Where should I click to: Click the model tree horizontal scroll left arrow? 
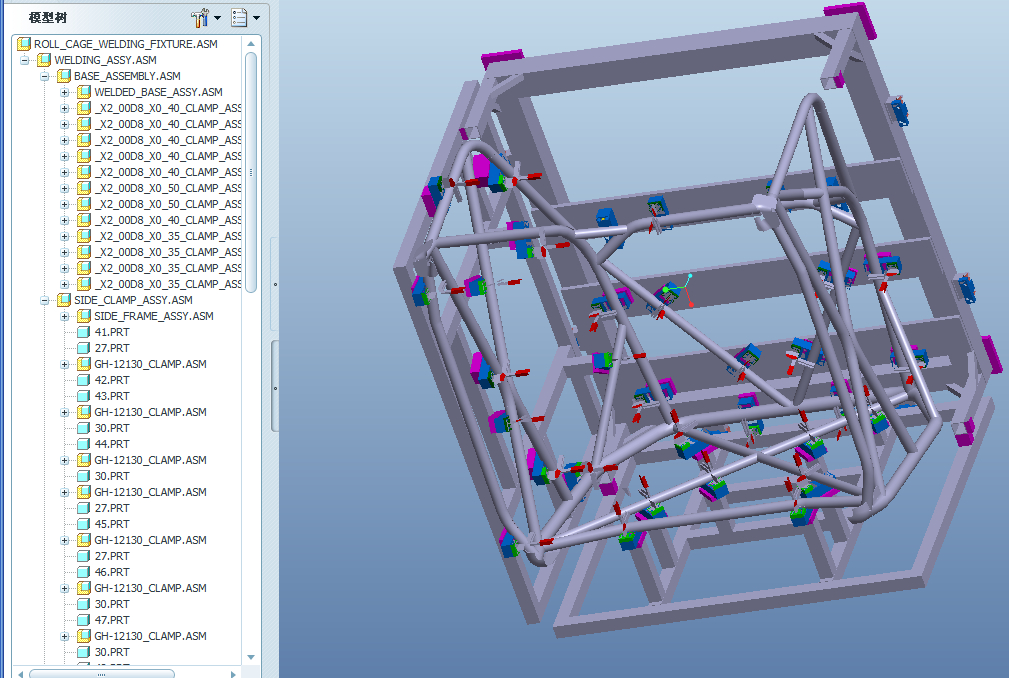tap(21, 674)
